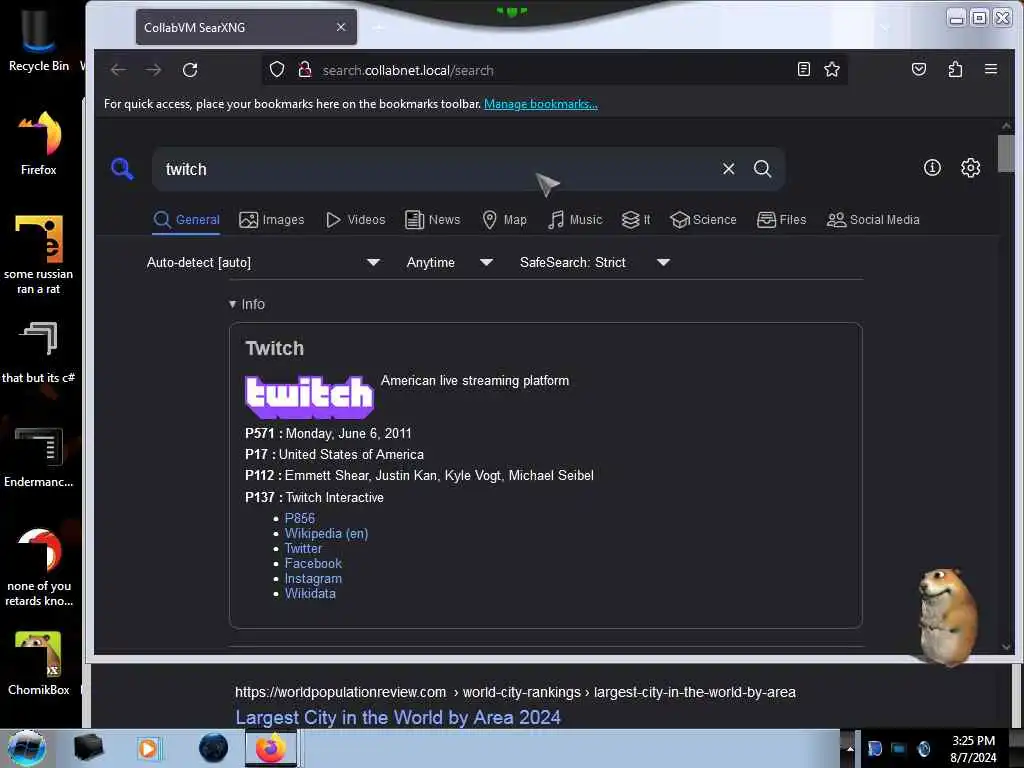Open Manage bookmarks link

(x=541, y=104)
